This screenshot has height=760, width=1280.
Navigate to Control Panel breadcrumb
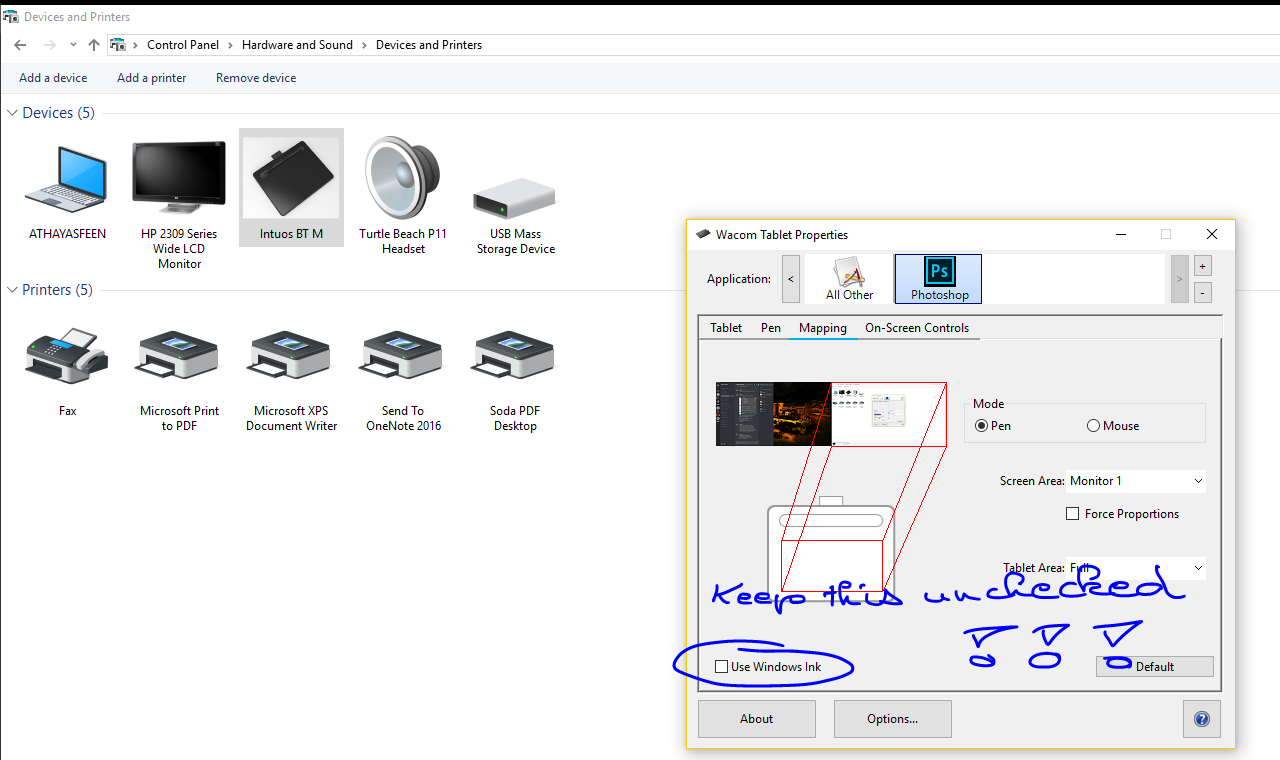pyautogui.click(x=184, y=45)
